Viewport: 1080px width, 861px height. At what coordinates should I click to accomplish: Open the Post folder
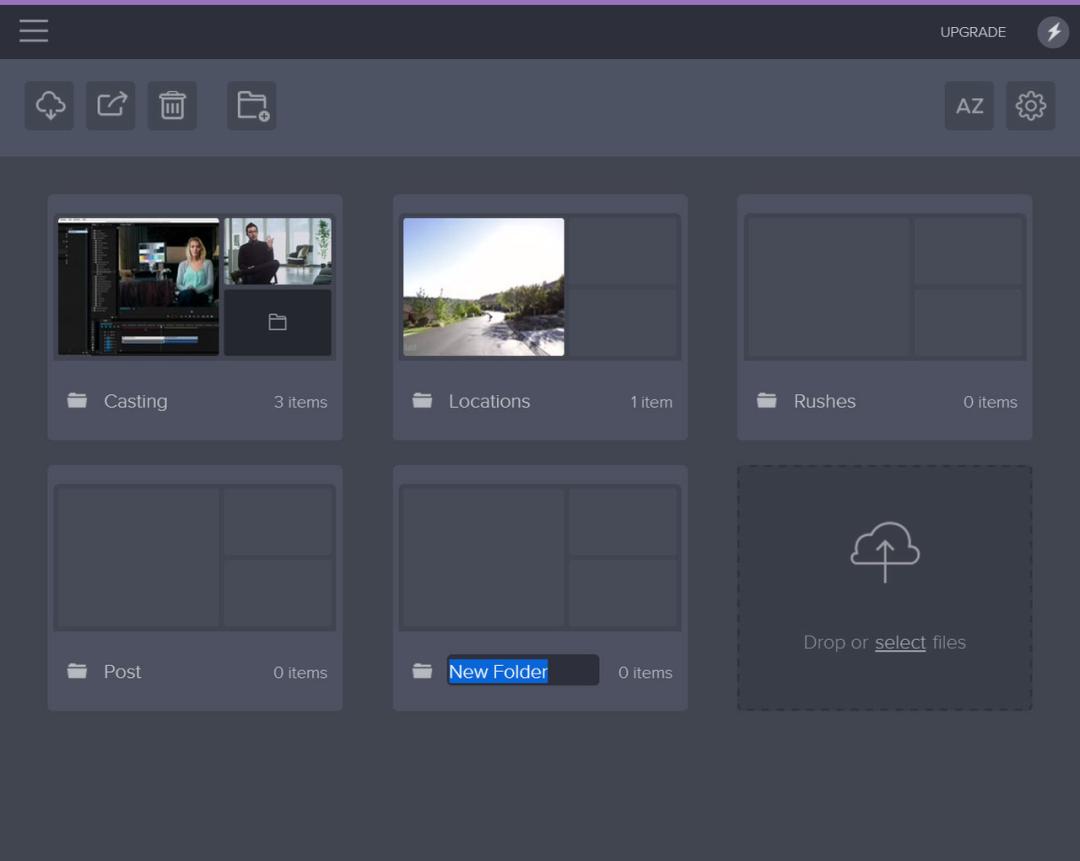click(122, 672)
